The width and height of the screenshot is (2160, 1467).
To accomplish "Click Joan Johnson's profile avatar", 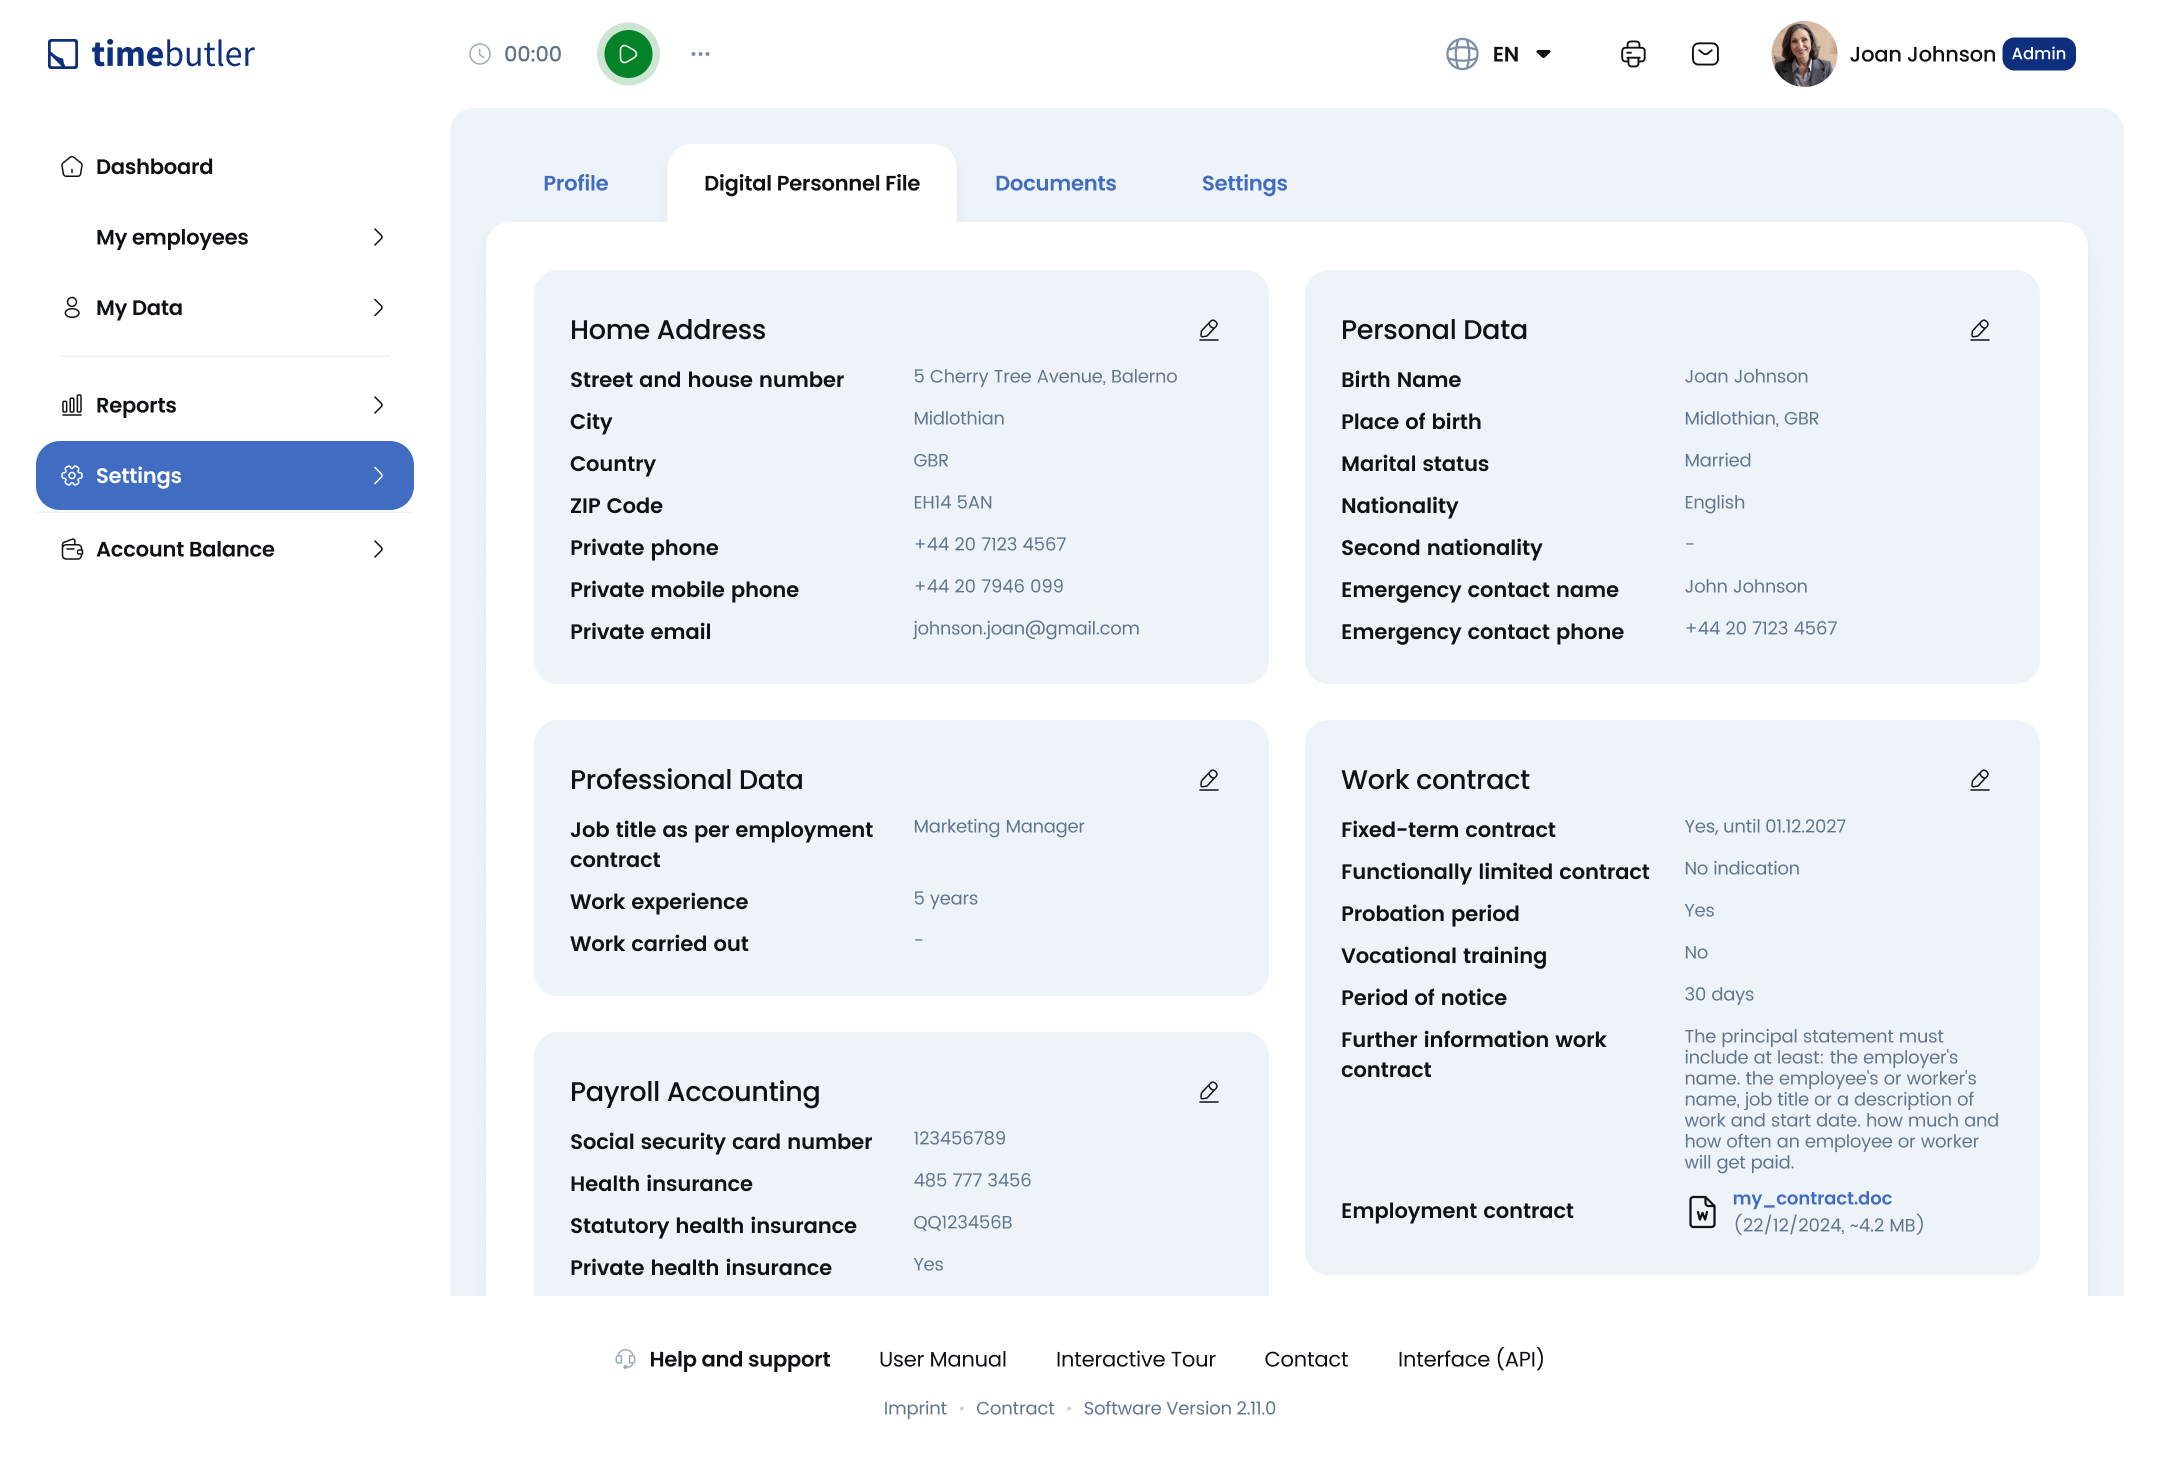I will click(1803, 54).
